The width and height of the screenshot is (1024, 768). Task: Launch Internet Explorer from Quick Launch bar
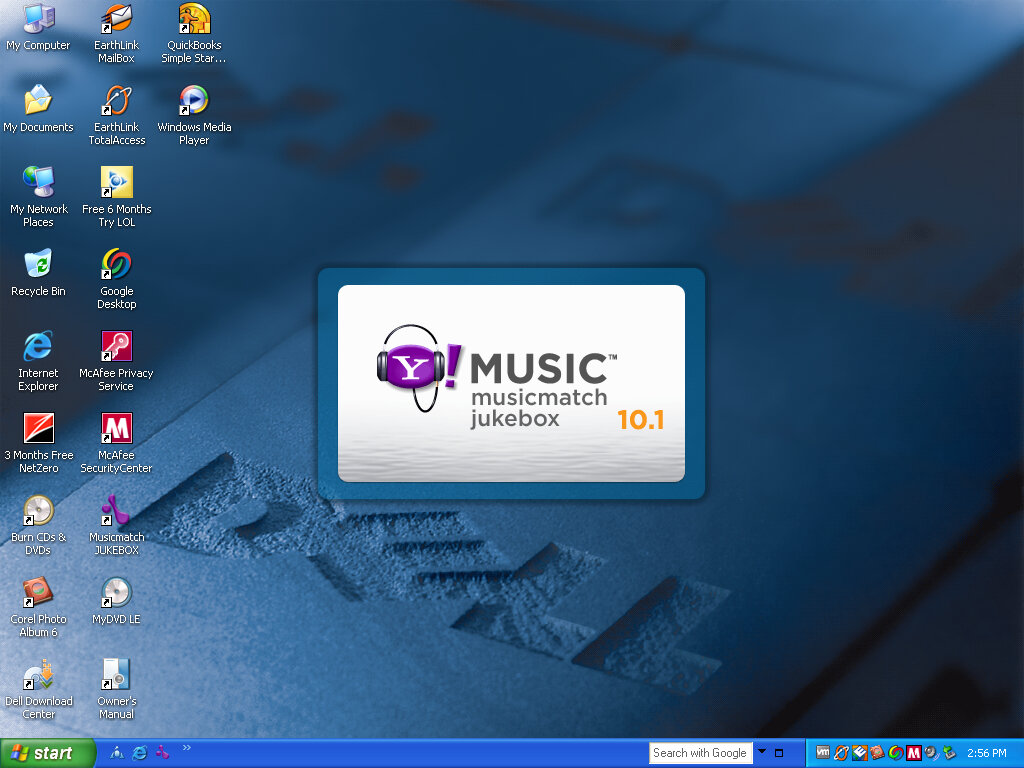tap(140, 753)
